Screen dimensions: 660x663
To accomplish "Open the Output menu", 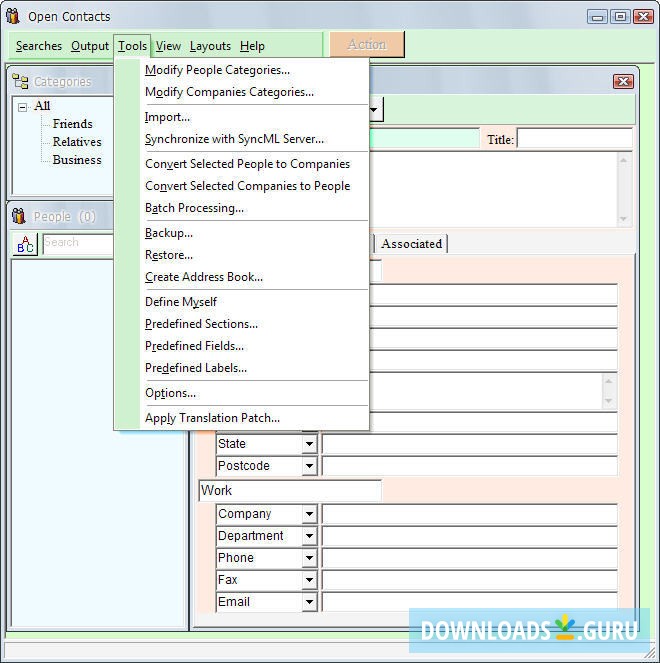I will (x=90, y=46).
